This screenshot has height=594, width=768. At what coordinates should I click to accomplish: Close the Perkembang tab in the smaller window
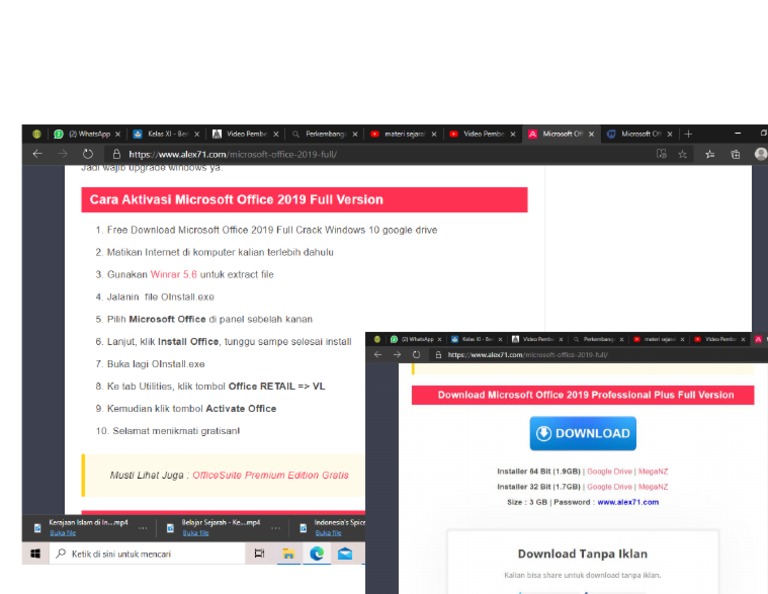622,339
